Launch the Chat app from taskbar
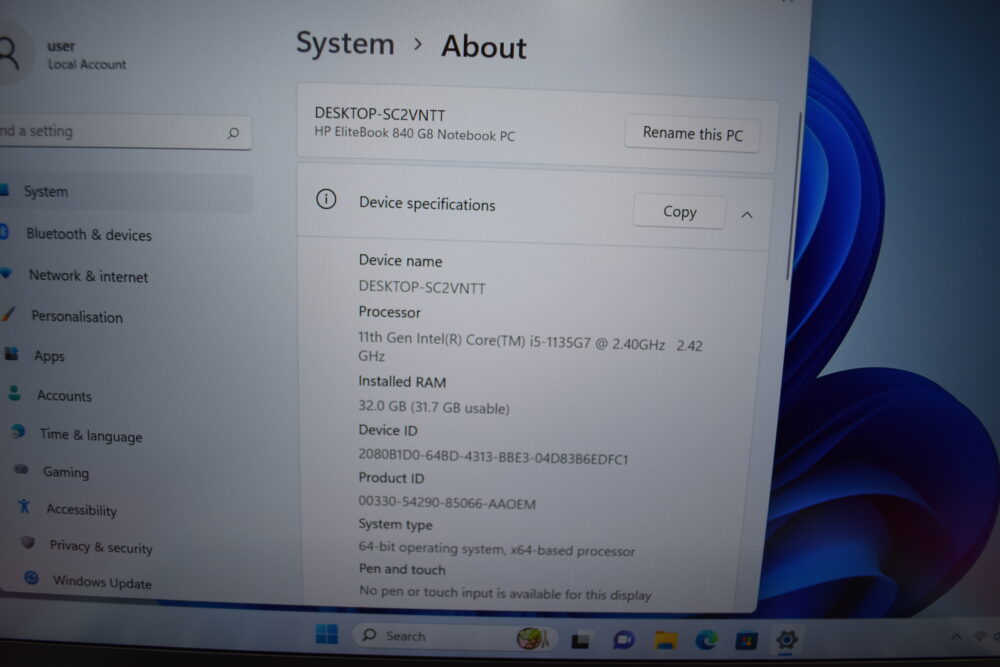Image resolution: width=1000 pixels, height=667 pixels. (623, 640)
